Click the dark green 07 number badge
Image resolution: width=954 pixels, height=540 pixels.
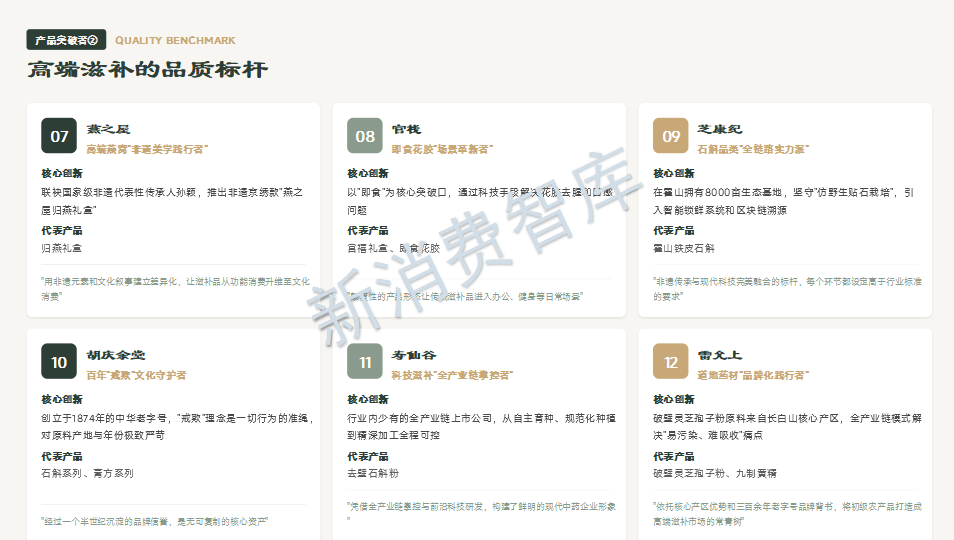[59, 136]
